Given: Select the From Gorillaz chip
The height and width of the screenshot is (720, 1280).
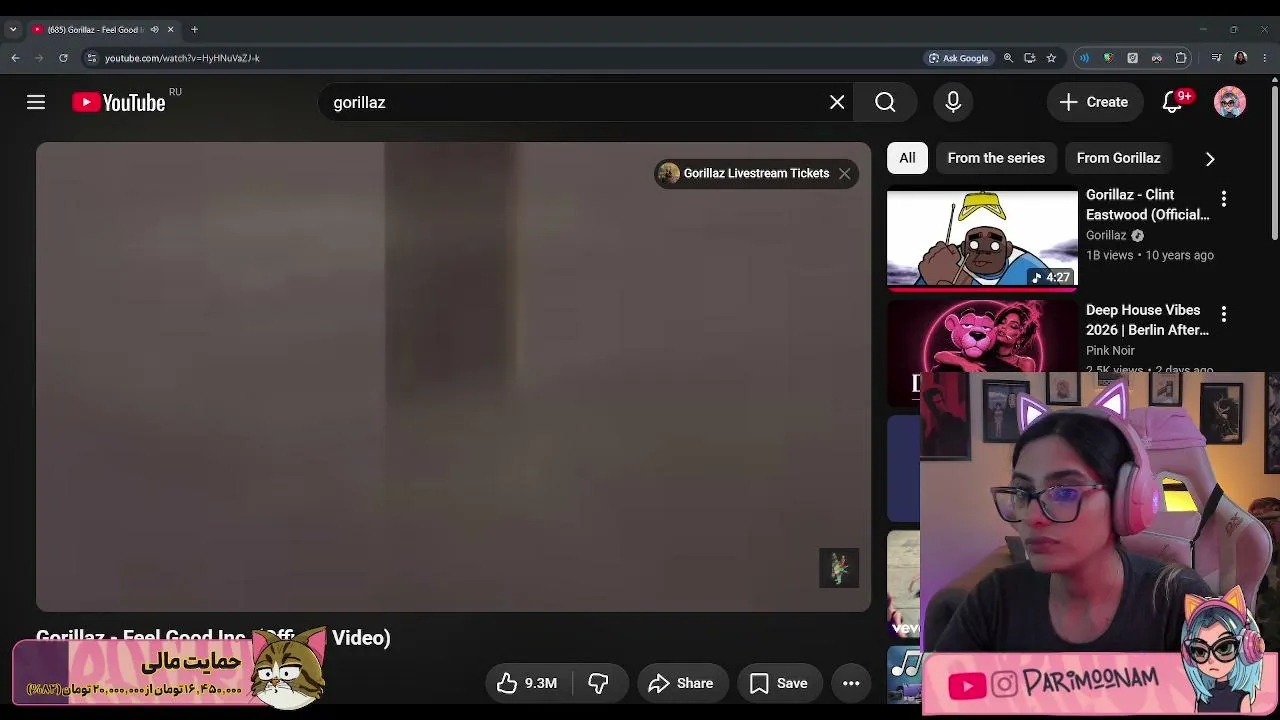Looking at the screenshot, I should 1118,158.
